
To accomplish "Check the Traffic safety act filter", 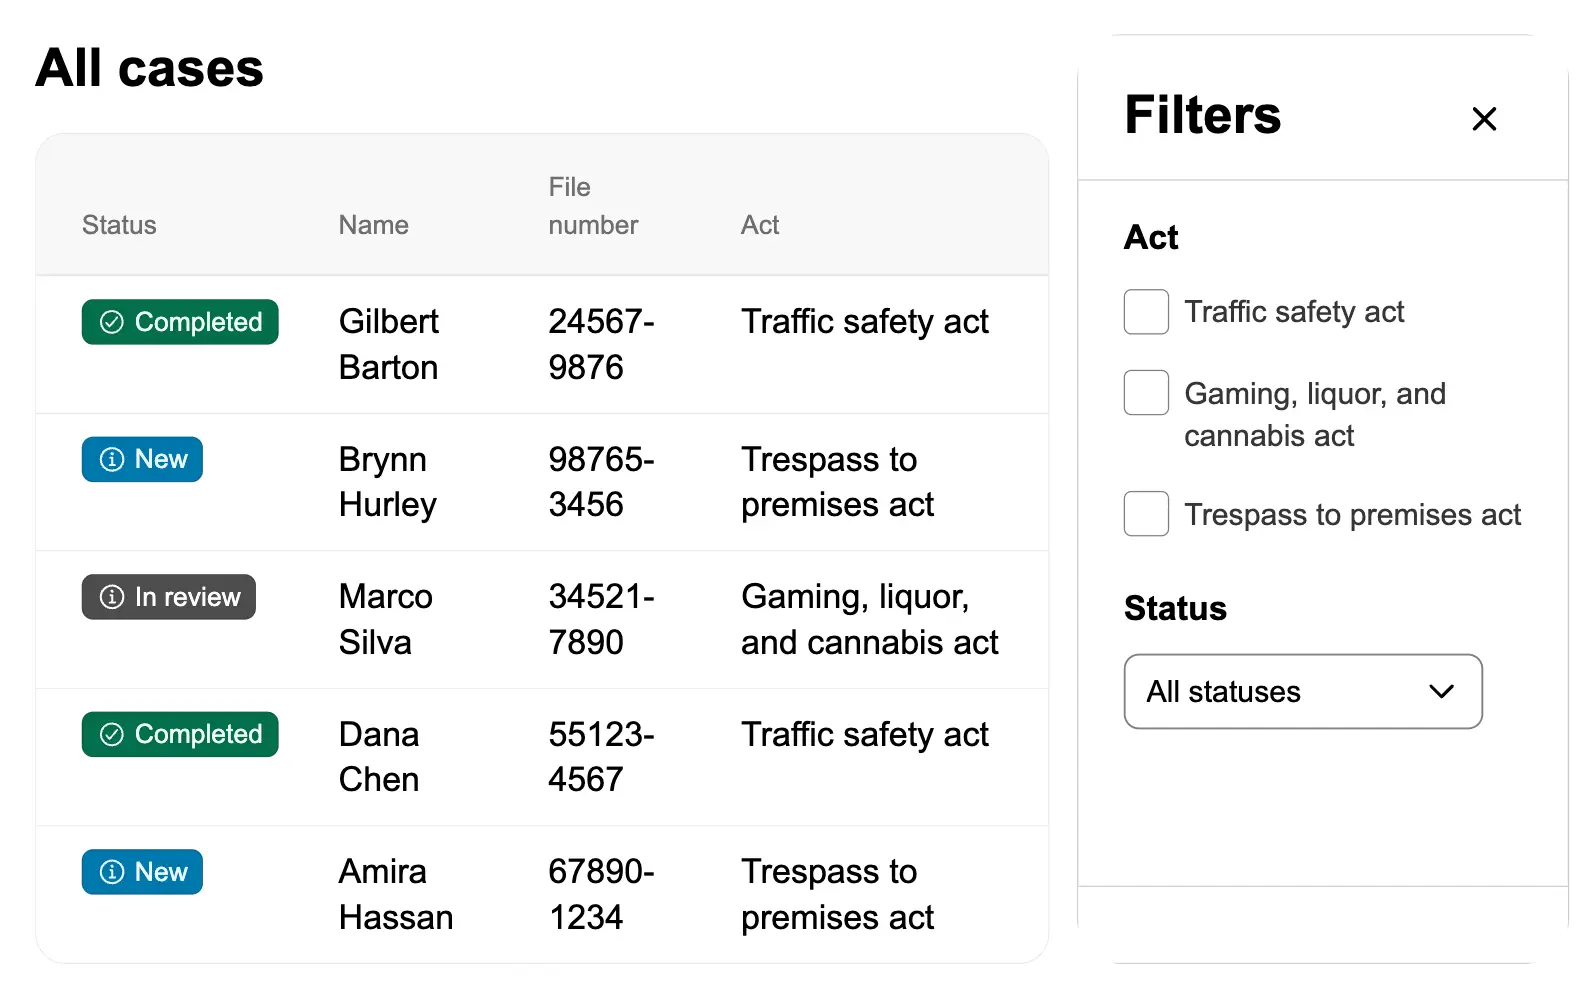I will click(1146, 312).
